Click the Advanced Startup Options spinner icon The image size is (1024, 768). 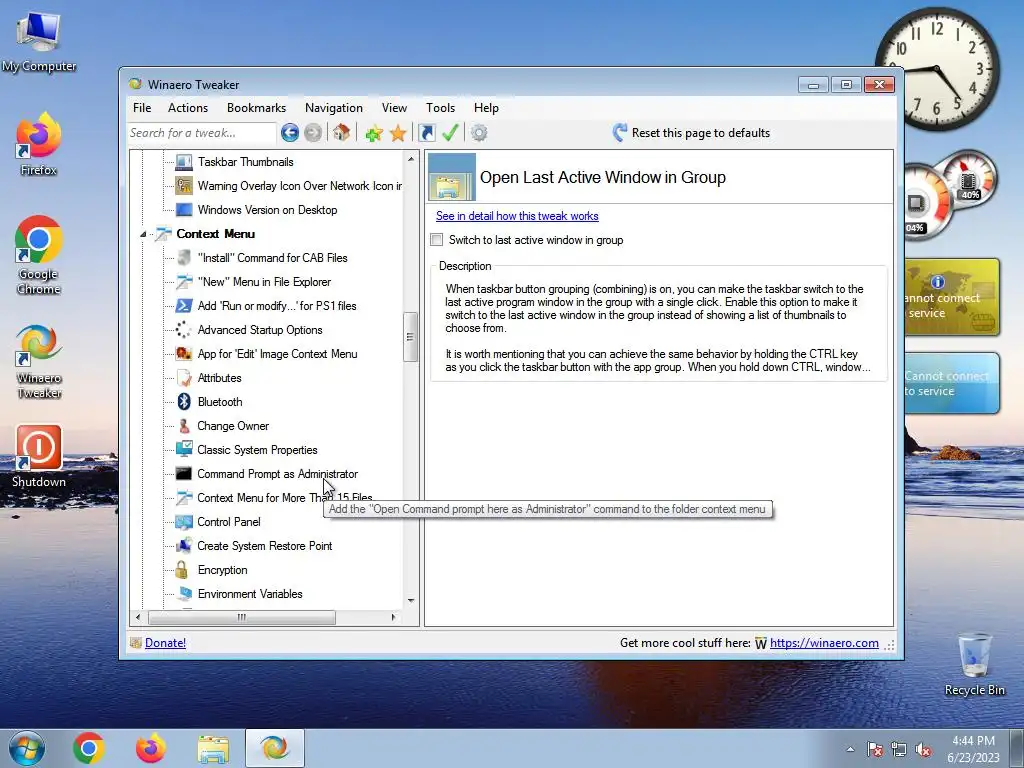(184, 330)
